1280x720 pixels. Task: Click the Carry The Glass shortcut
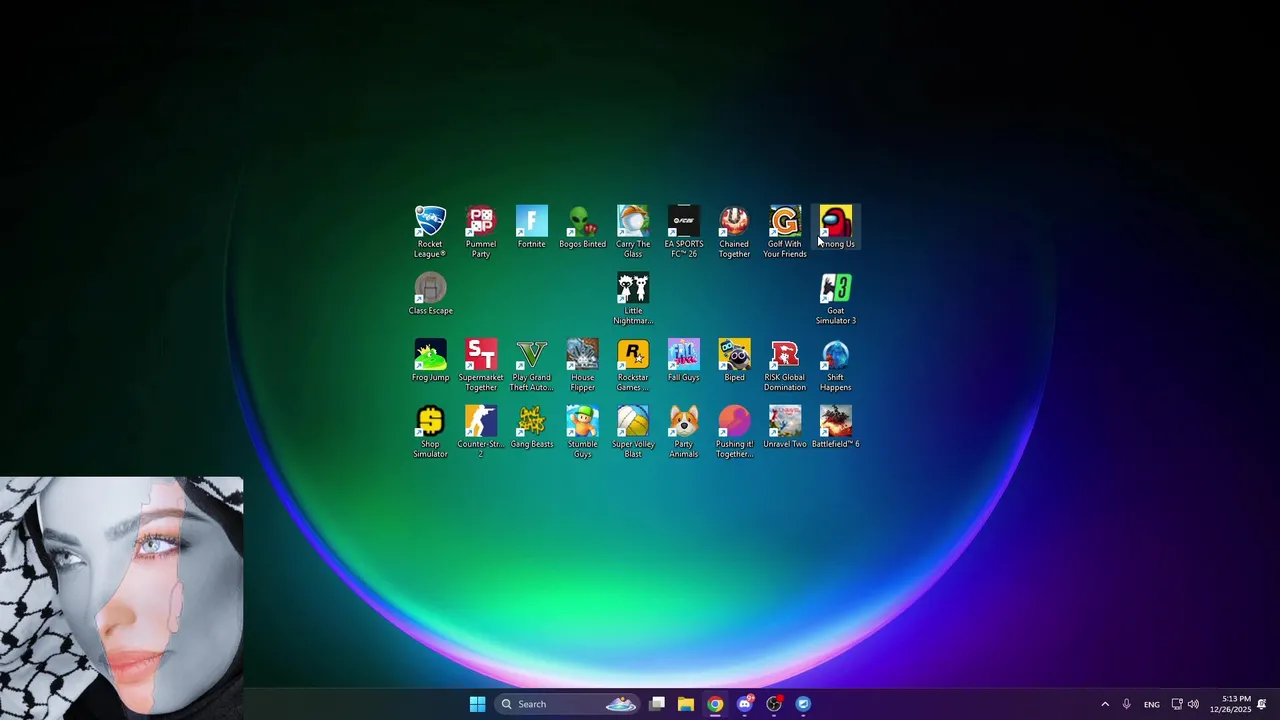pos(633,232)
